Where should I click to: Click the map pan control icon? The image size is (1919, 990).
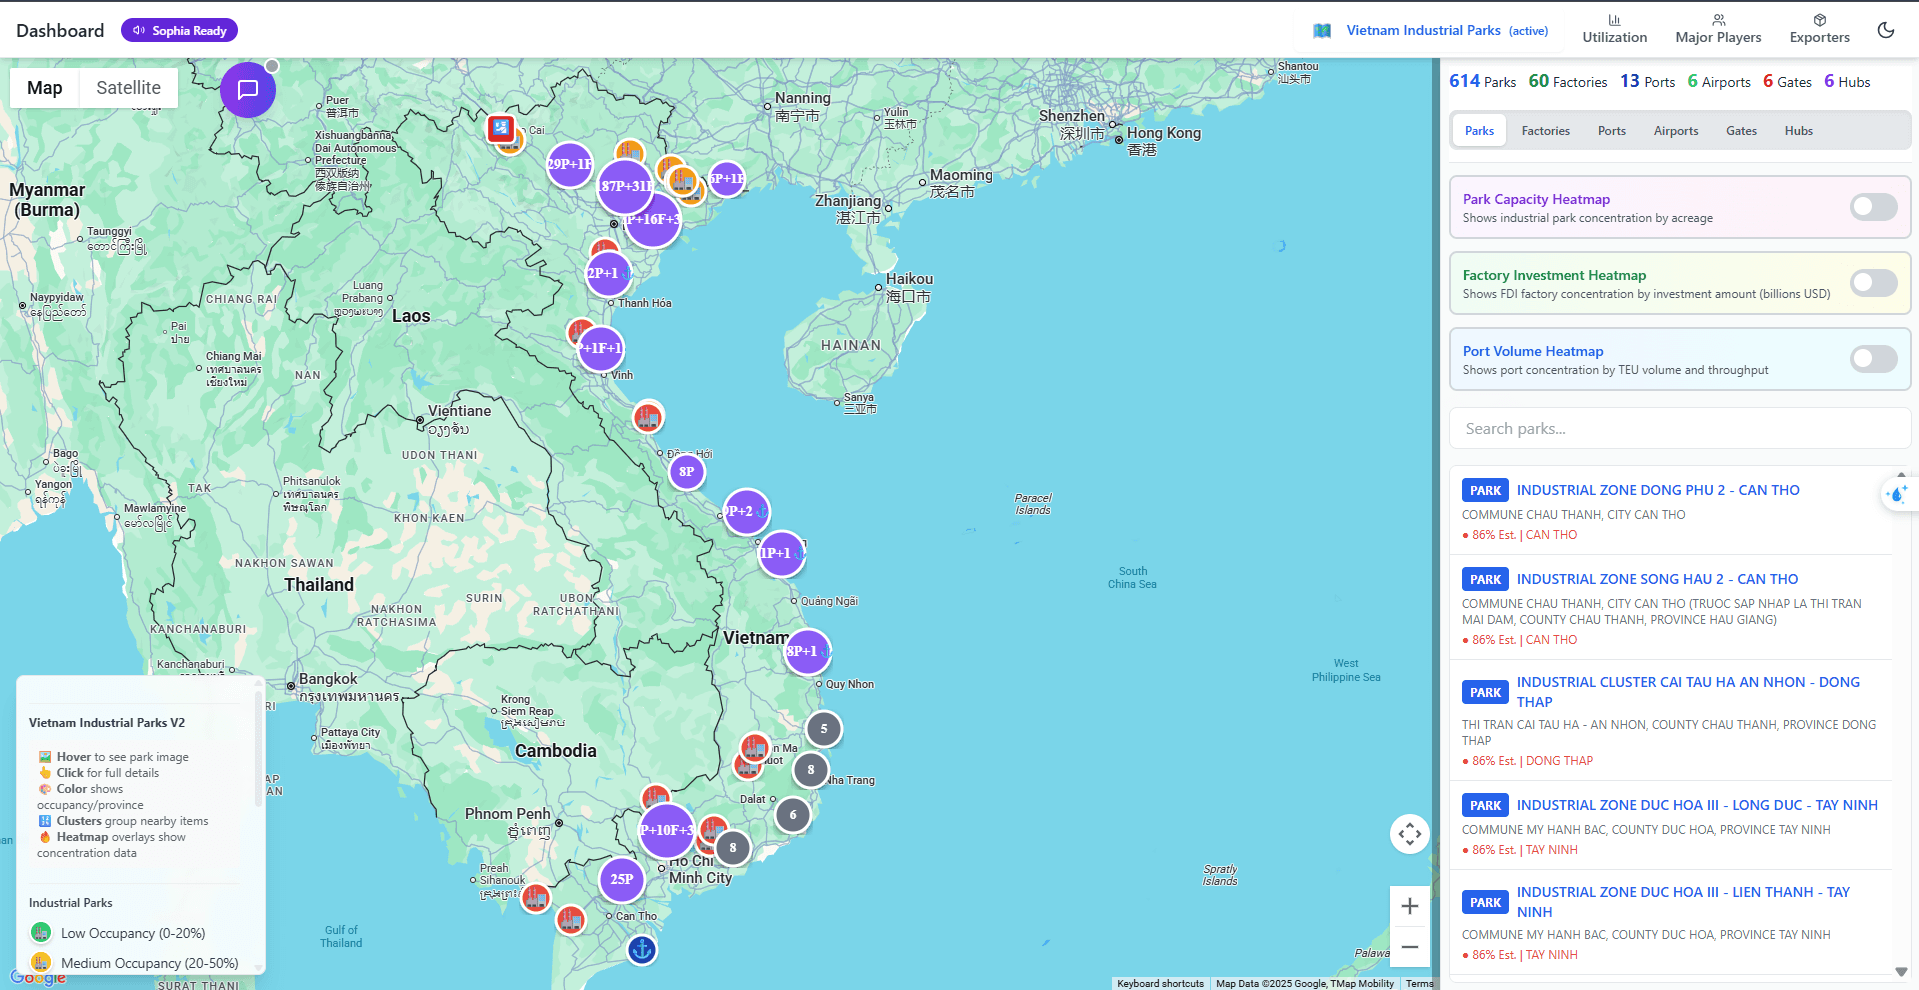click(1409, 833)
